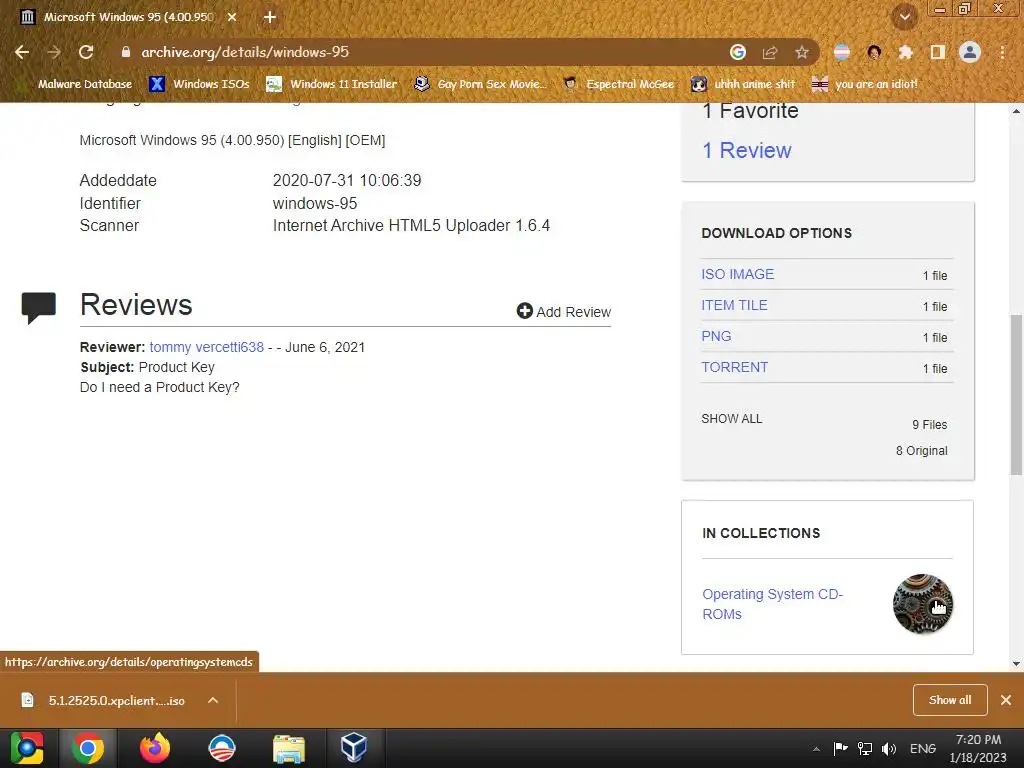Click the Reviews speech bubble icon
Image resolution: width=1024 pixels, height=768 pixels.
tap(39, 308)
